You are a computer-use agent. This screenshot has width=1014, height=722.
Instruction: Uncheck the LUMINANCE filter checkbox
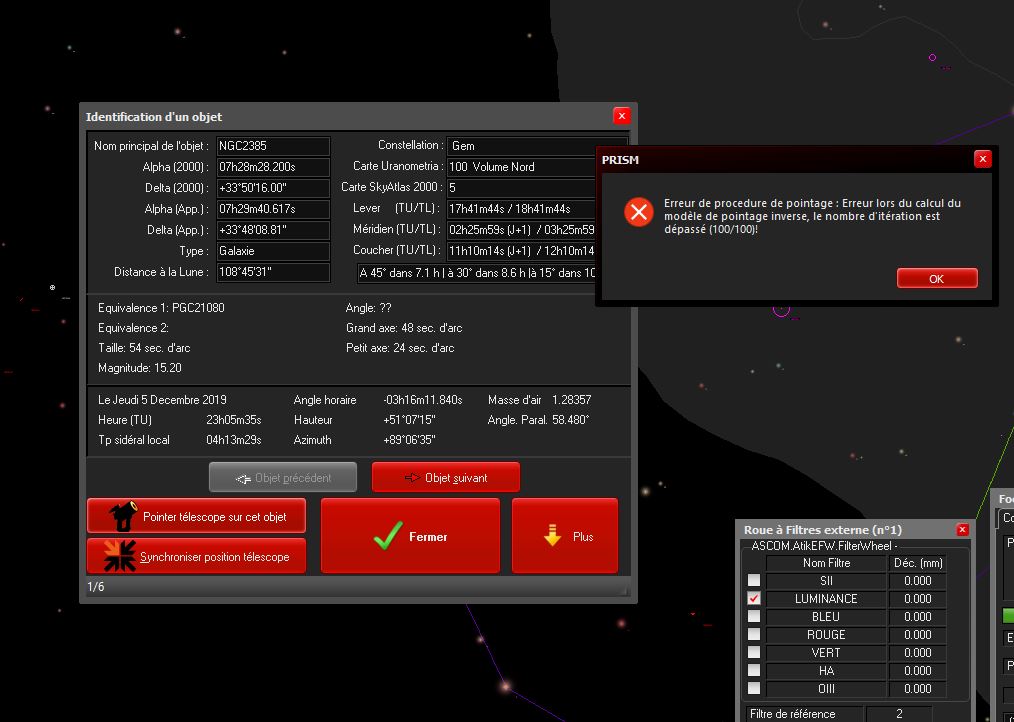754,599
